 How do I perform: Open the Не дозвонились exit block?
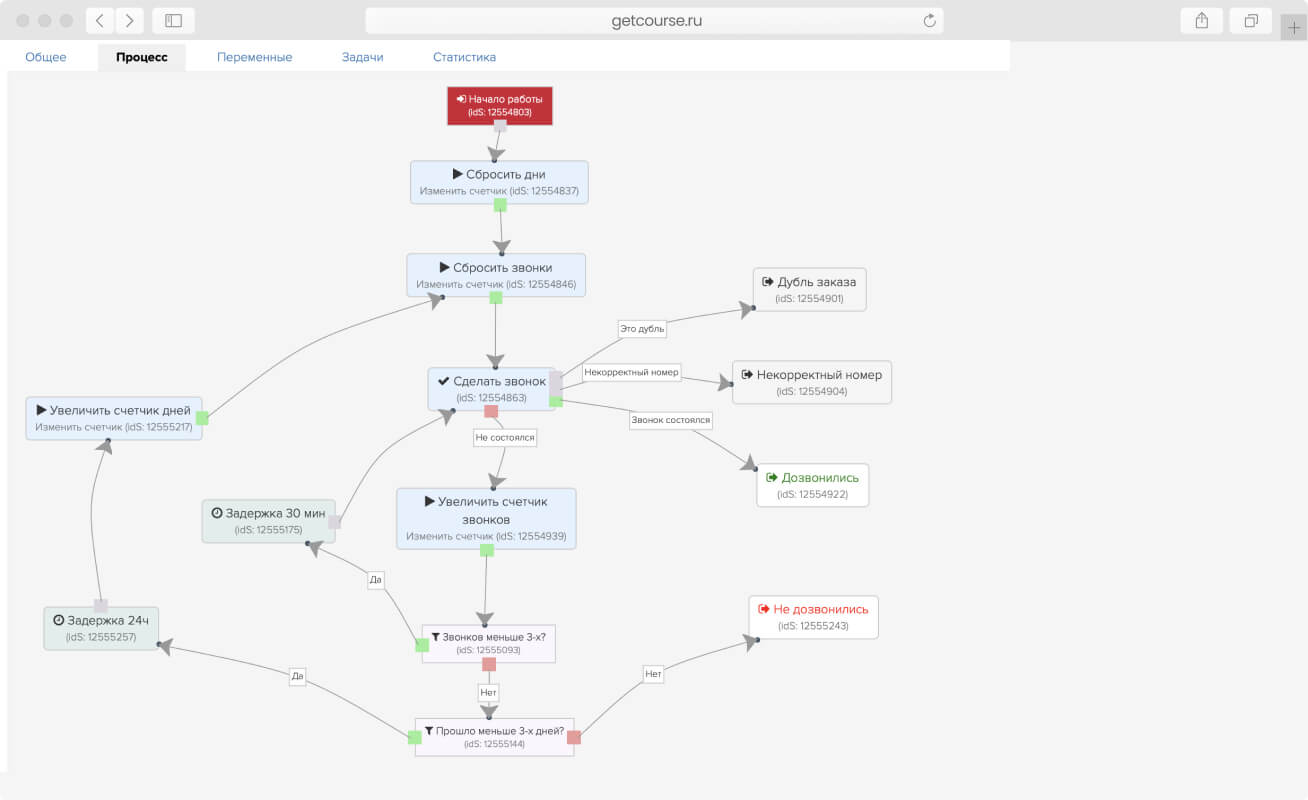click(813, 616)
